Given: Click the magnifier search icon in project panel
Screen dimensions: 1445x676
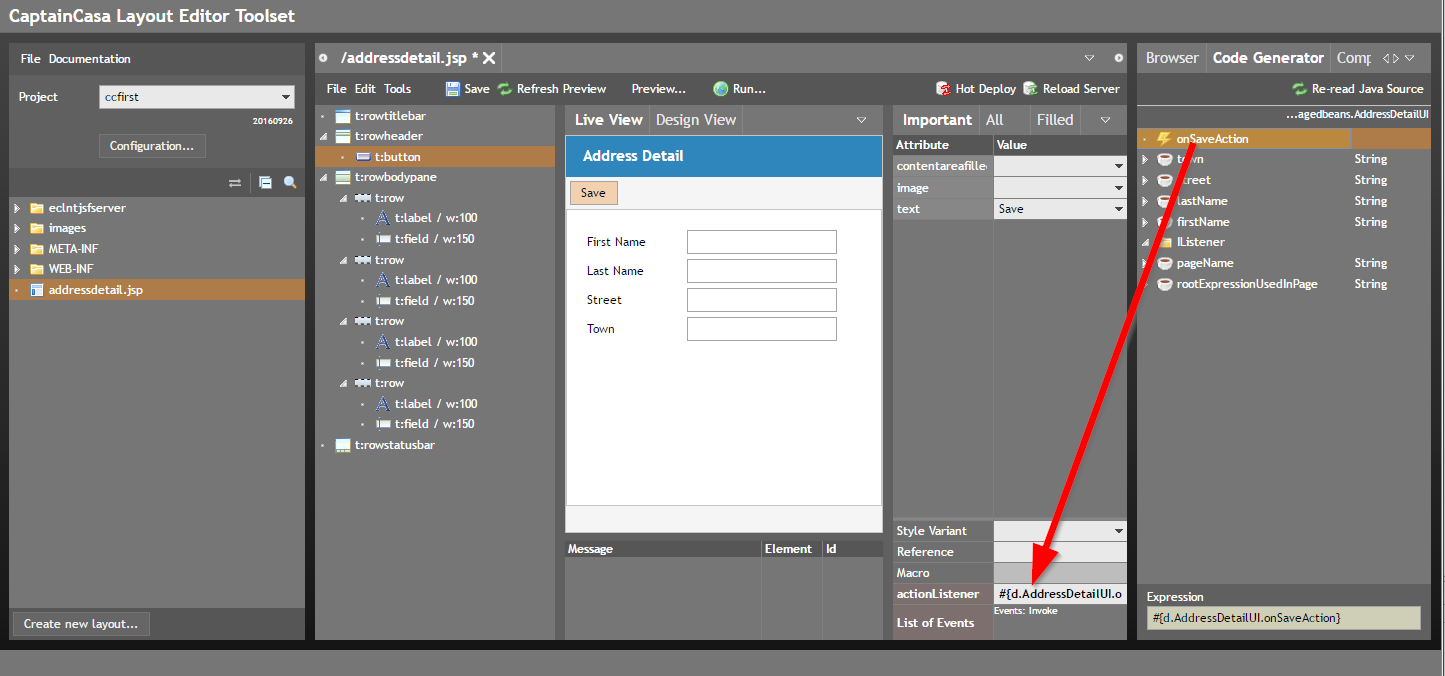Looking at the screenshot, I should [290, 183].
